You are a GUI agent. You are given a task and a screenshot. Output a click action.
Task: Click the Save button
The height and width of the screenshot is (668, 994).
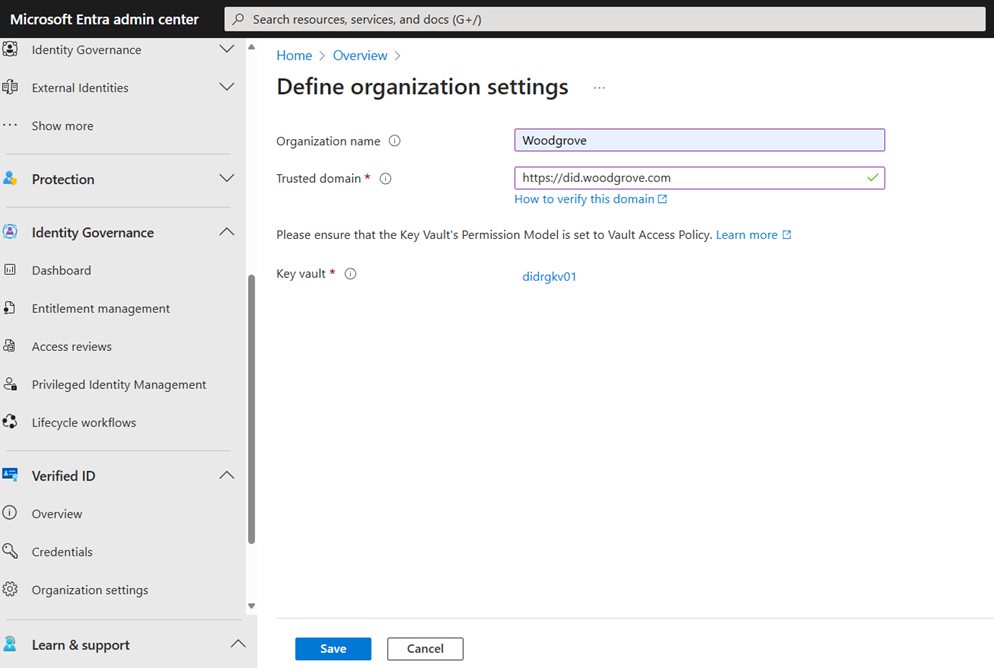pos(333,648)
